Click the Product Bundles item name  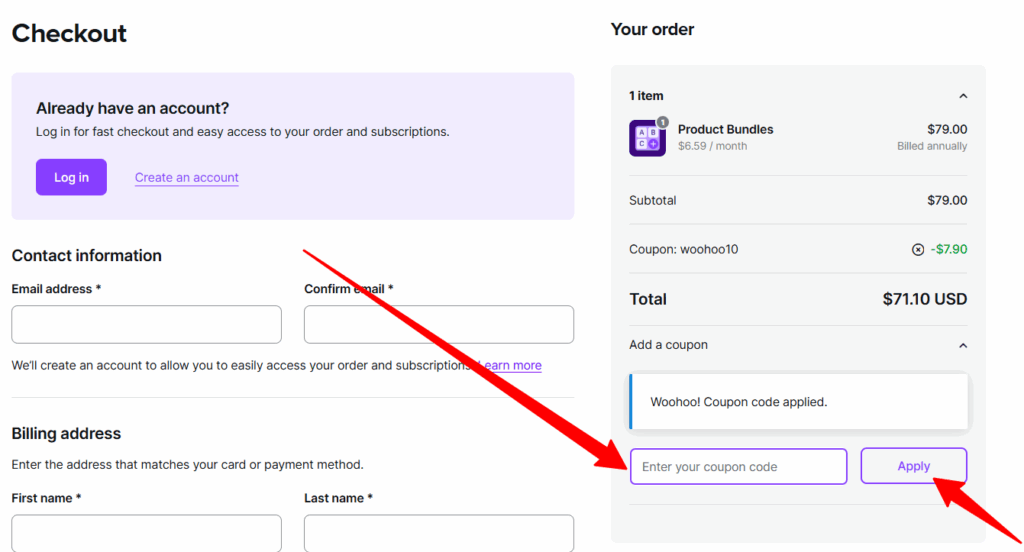[726, 129]
